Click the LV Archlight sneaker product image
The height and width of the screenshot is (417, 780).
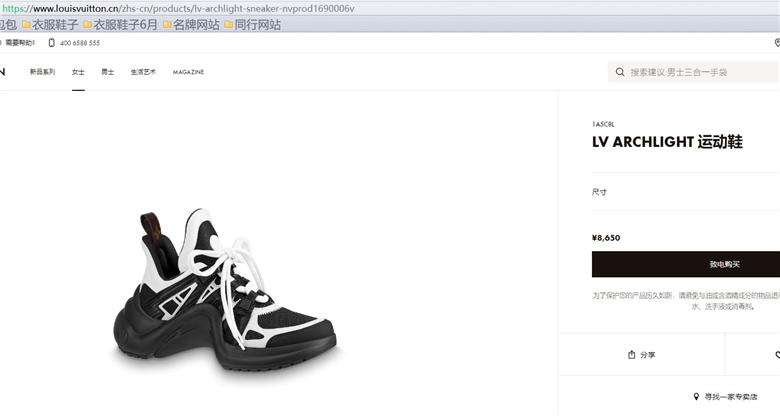[x=225, y=291]
